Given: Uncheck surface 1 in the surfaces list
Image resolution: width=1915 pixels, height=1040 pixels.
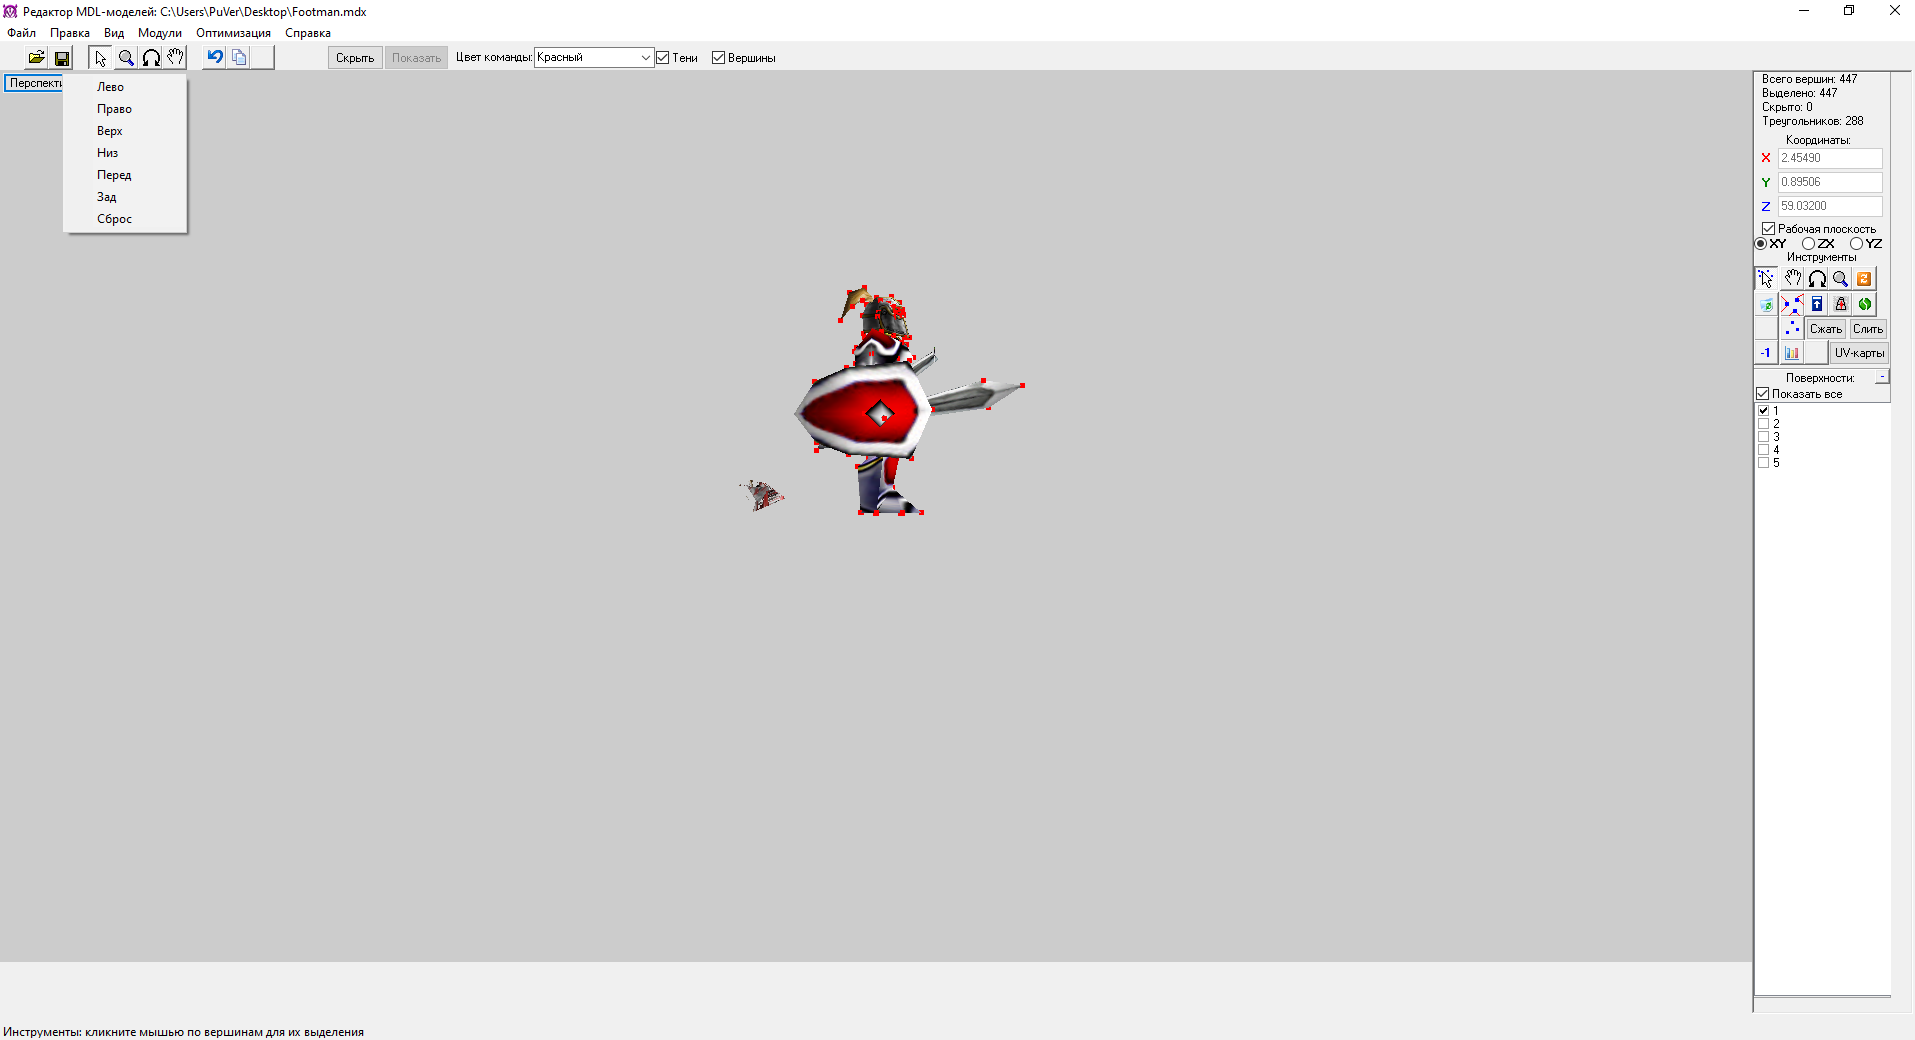Looking at the screenshot, I should pyautogui.click(x=1764, y=411).
